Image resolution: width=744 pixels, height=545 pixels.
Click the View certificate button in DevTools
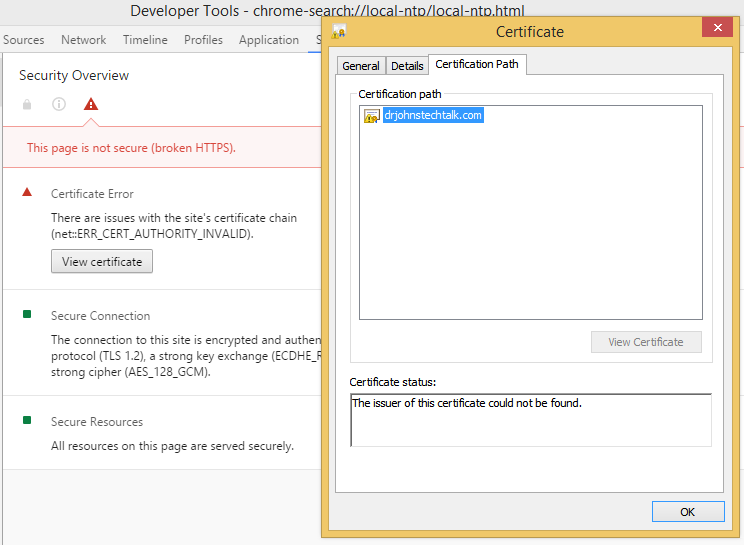point(102,261)
